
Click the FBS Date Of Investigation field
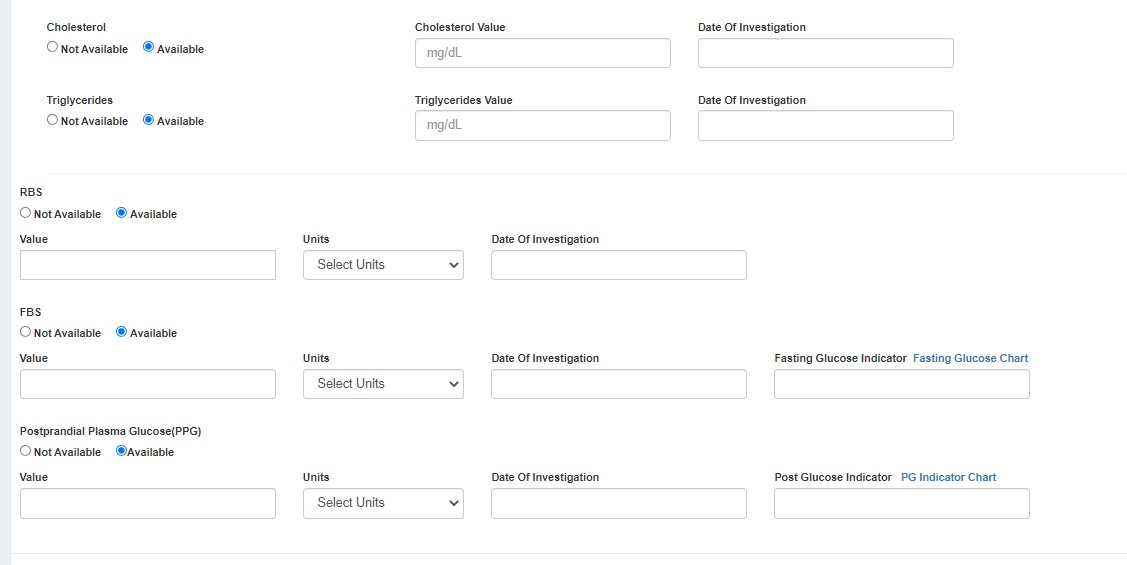click(618, 384)
